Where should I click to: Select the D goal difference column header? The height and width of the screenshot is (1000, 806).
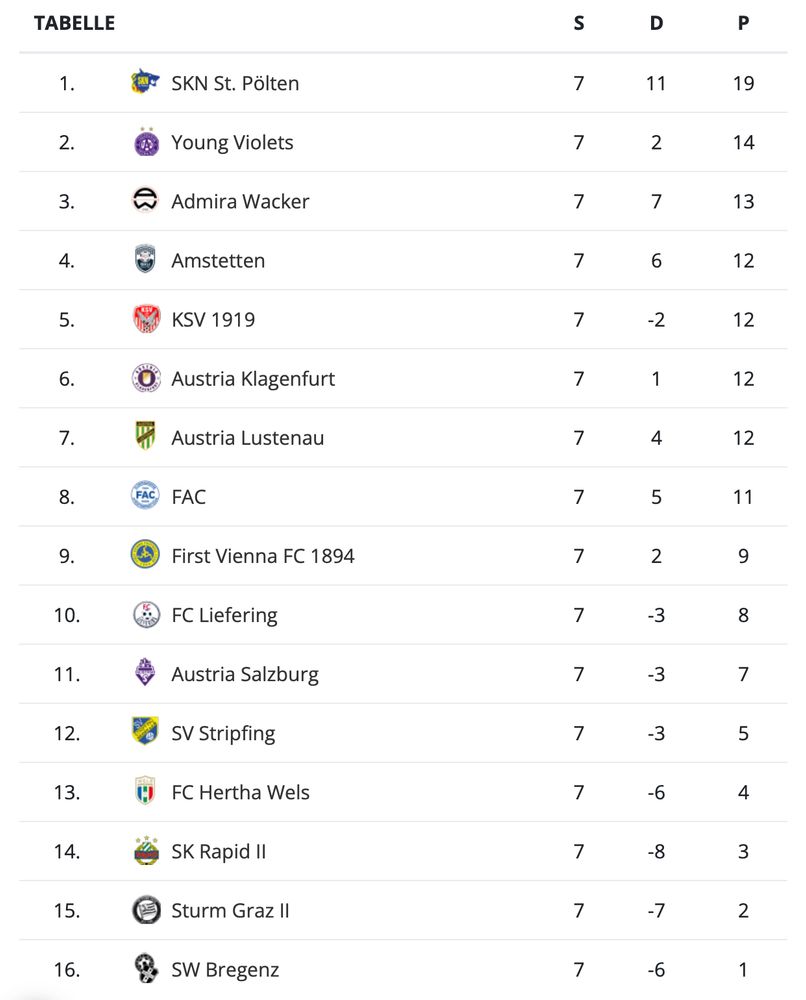(x=656, y=23)
